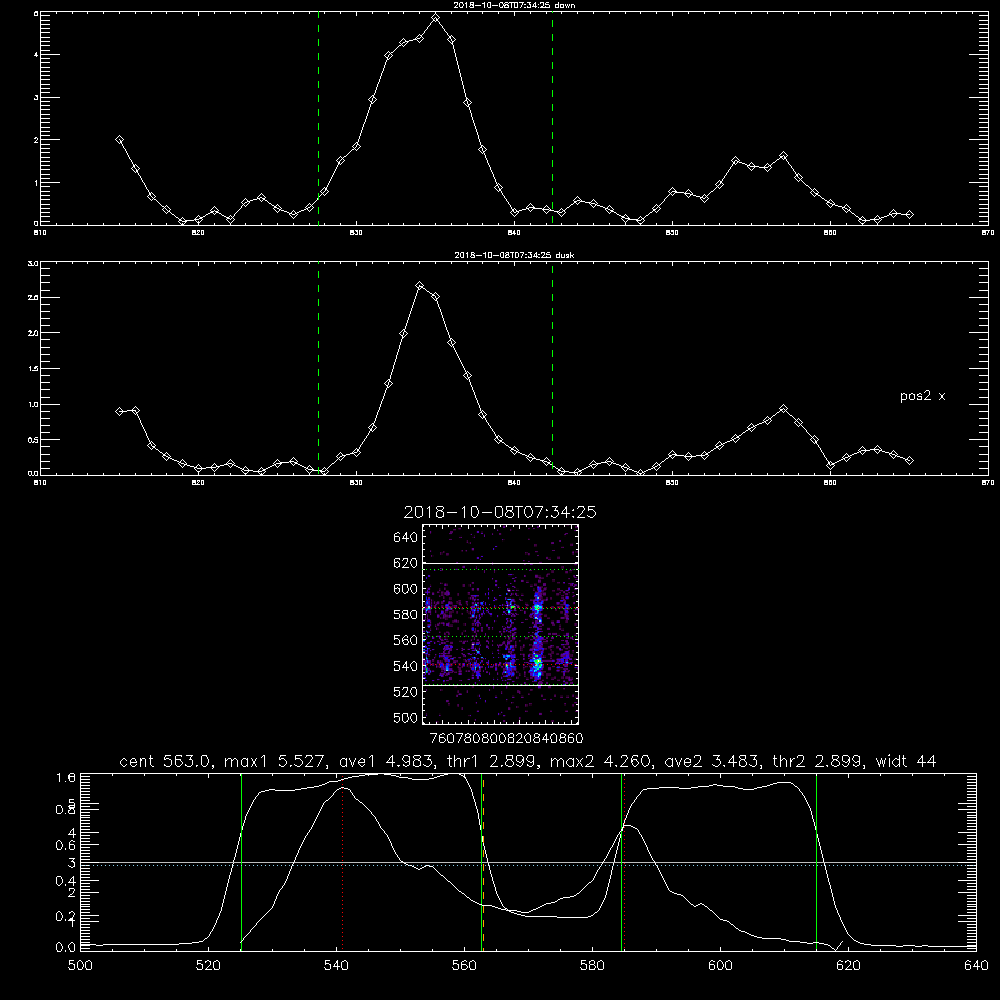1000x1000 pixels.
Task: Click heatmap y-axis label 500
Action: point(406,718)
